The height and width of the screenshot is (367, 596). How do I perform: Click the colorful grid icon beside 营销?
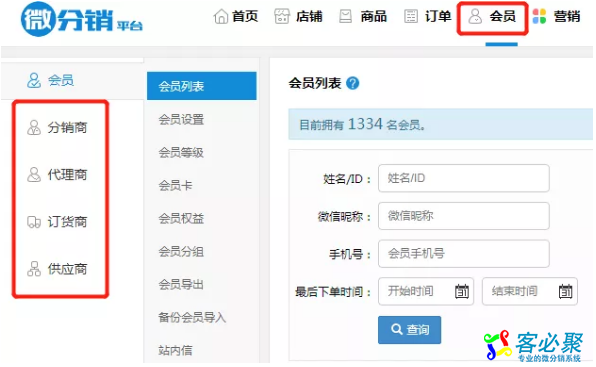point(539,17)
